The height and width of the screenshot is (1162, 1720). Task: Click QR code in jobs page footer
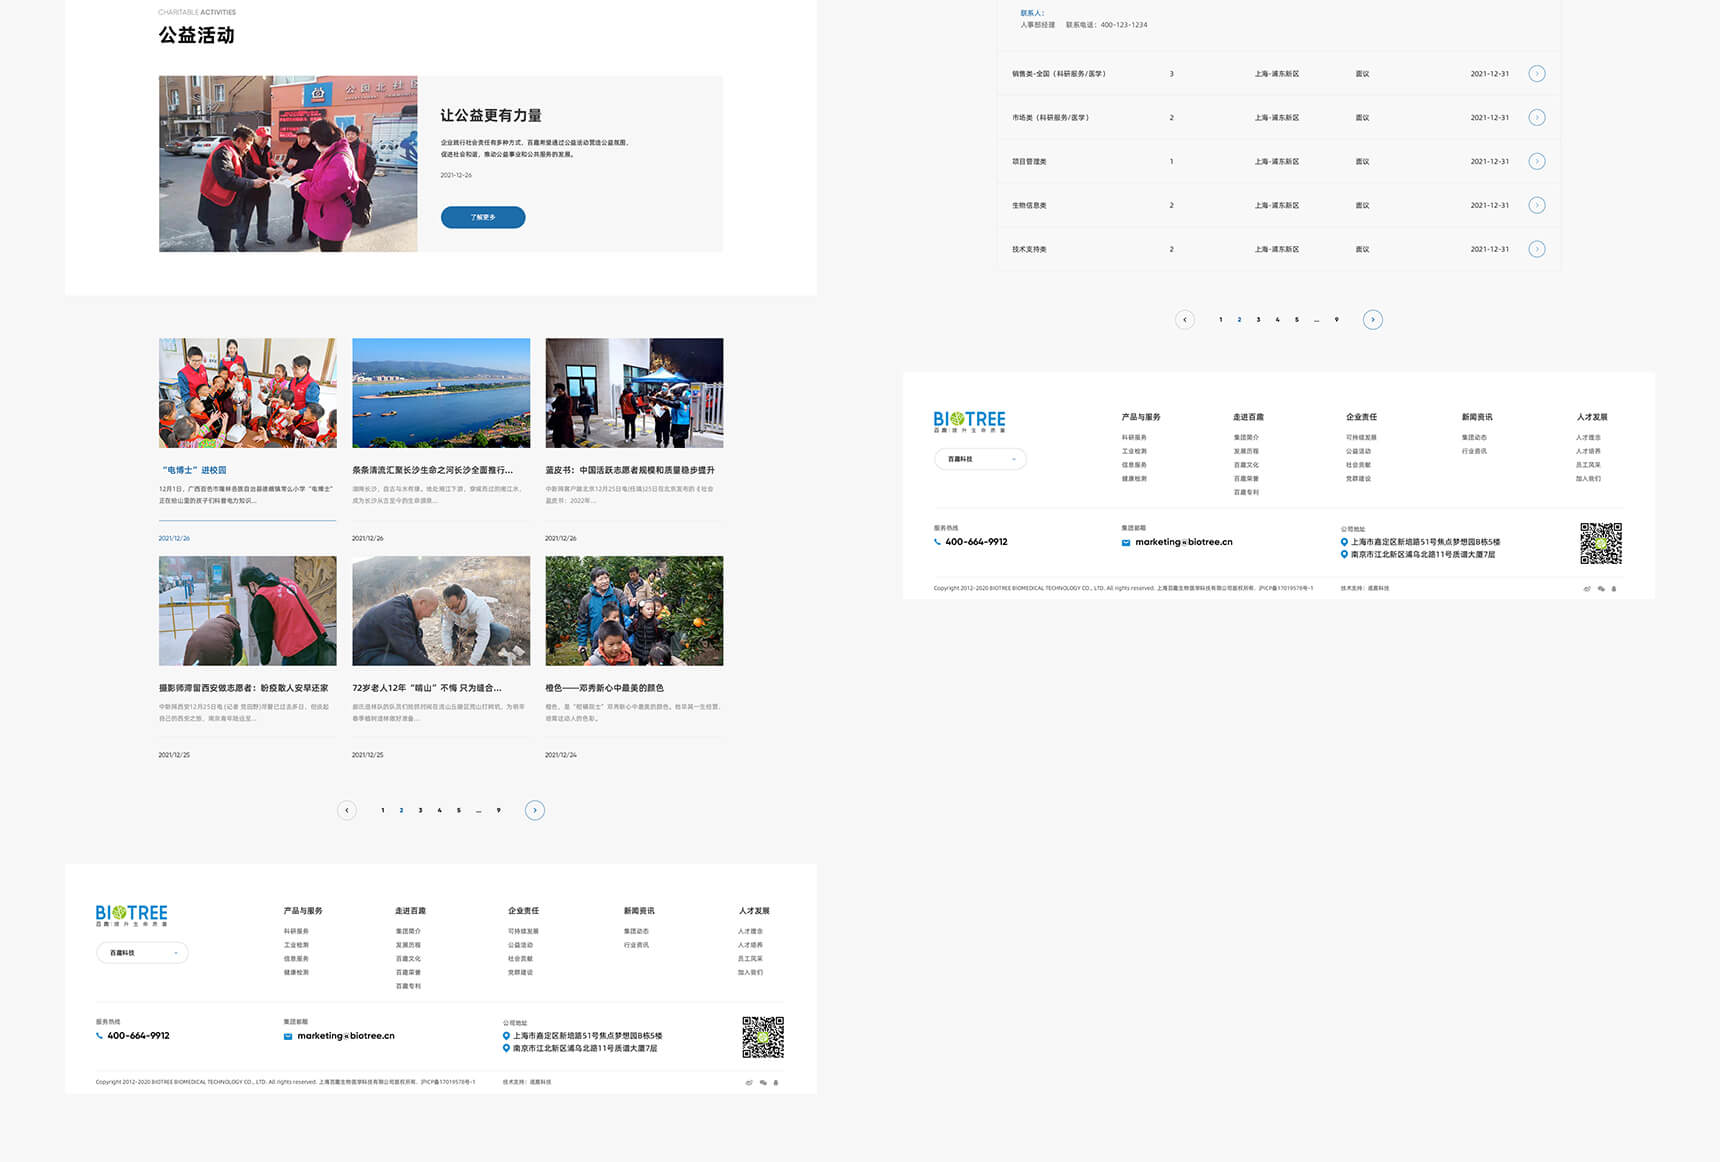pos(1601,544)
